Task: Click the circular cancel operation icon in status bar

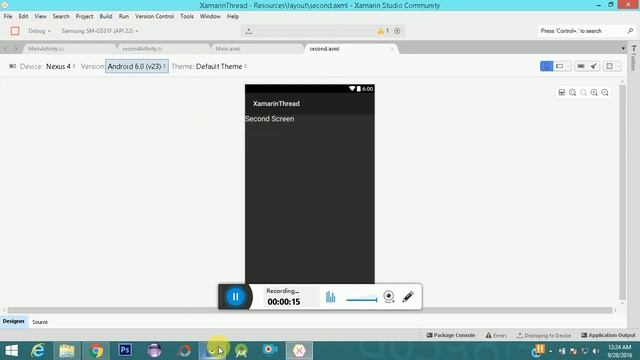Action: [397, 31]
